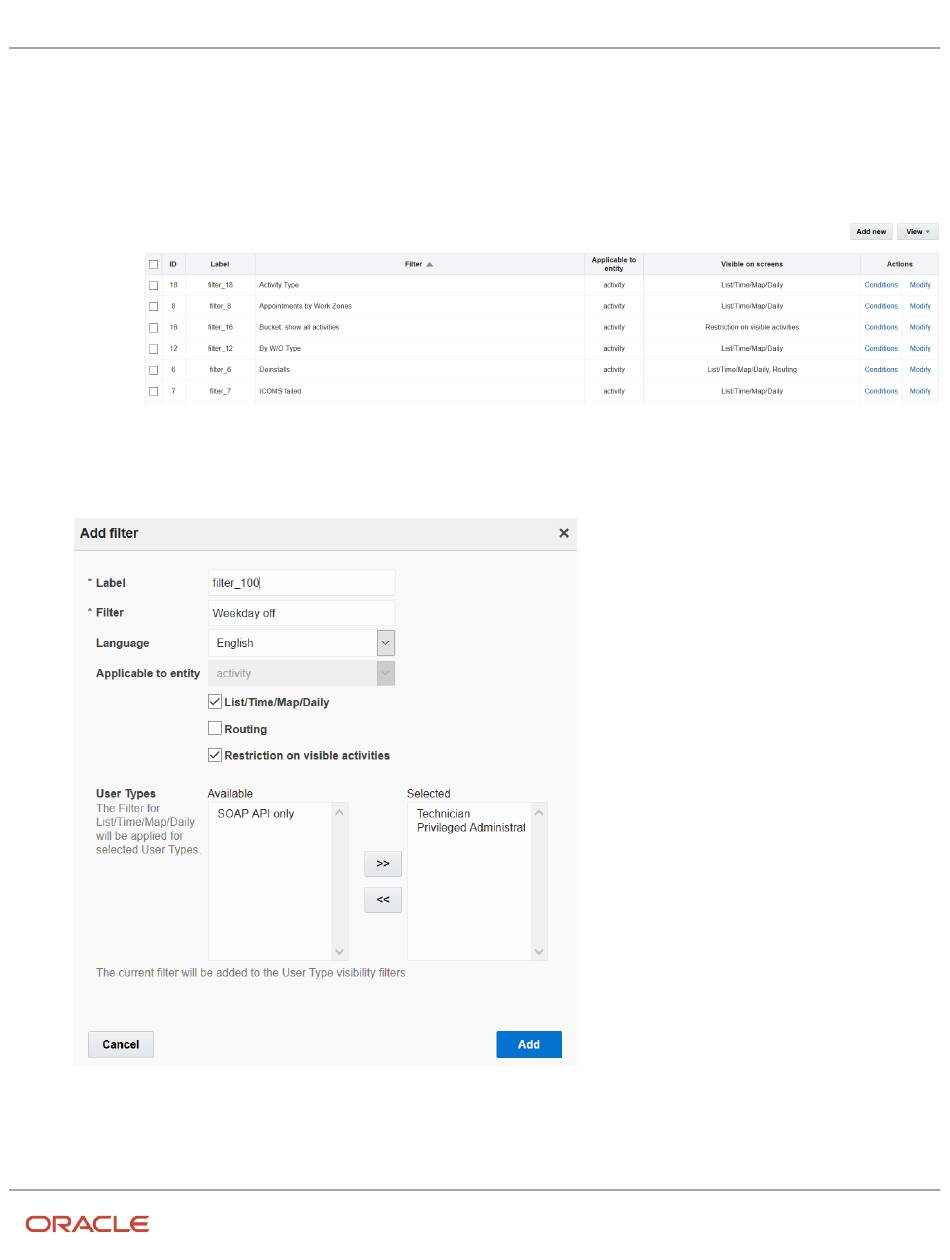Cancel the Add filter dialog
Image resolution: width=950 pixels, height=1260 pixels.
point(121,1044)
